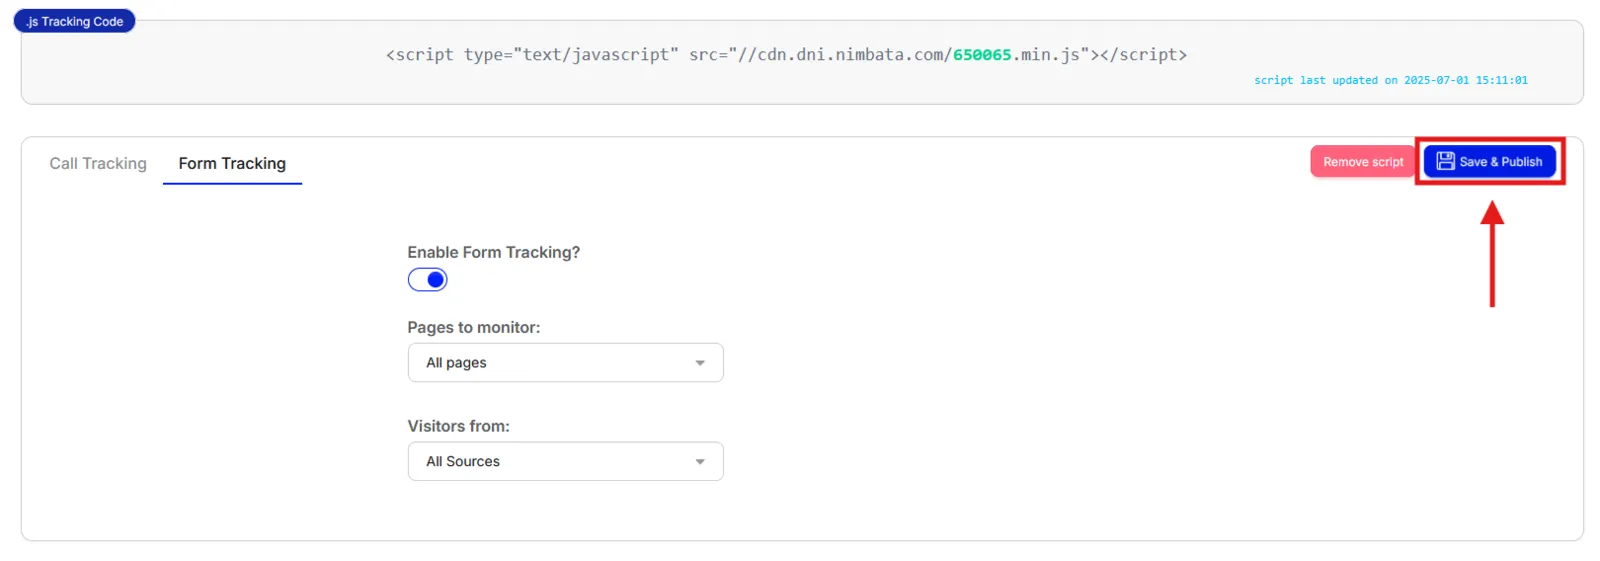Click the Remove script button

(x=1363, y=162)
